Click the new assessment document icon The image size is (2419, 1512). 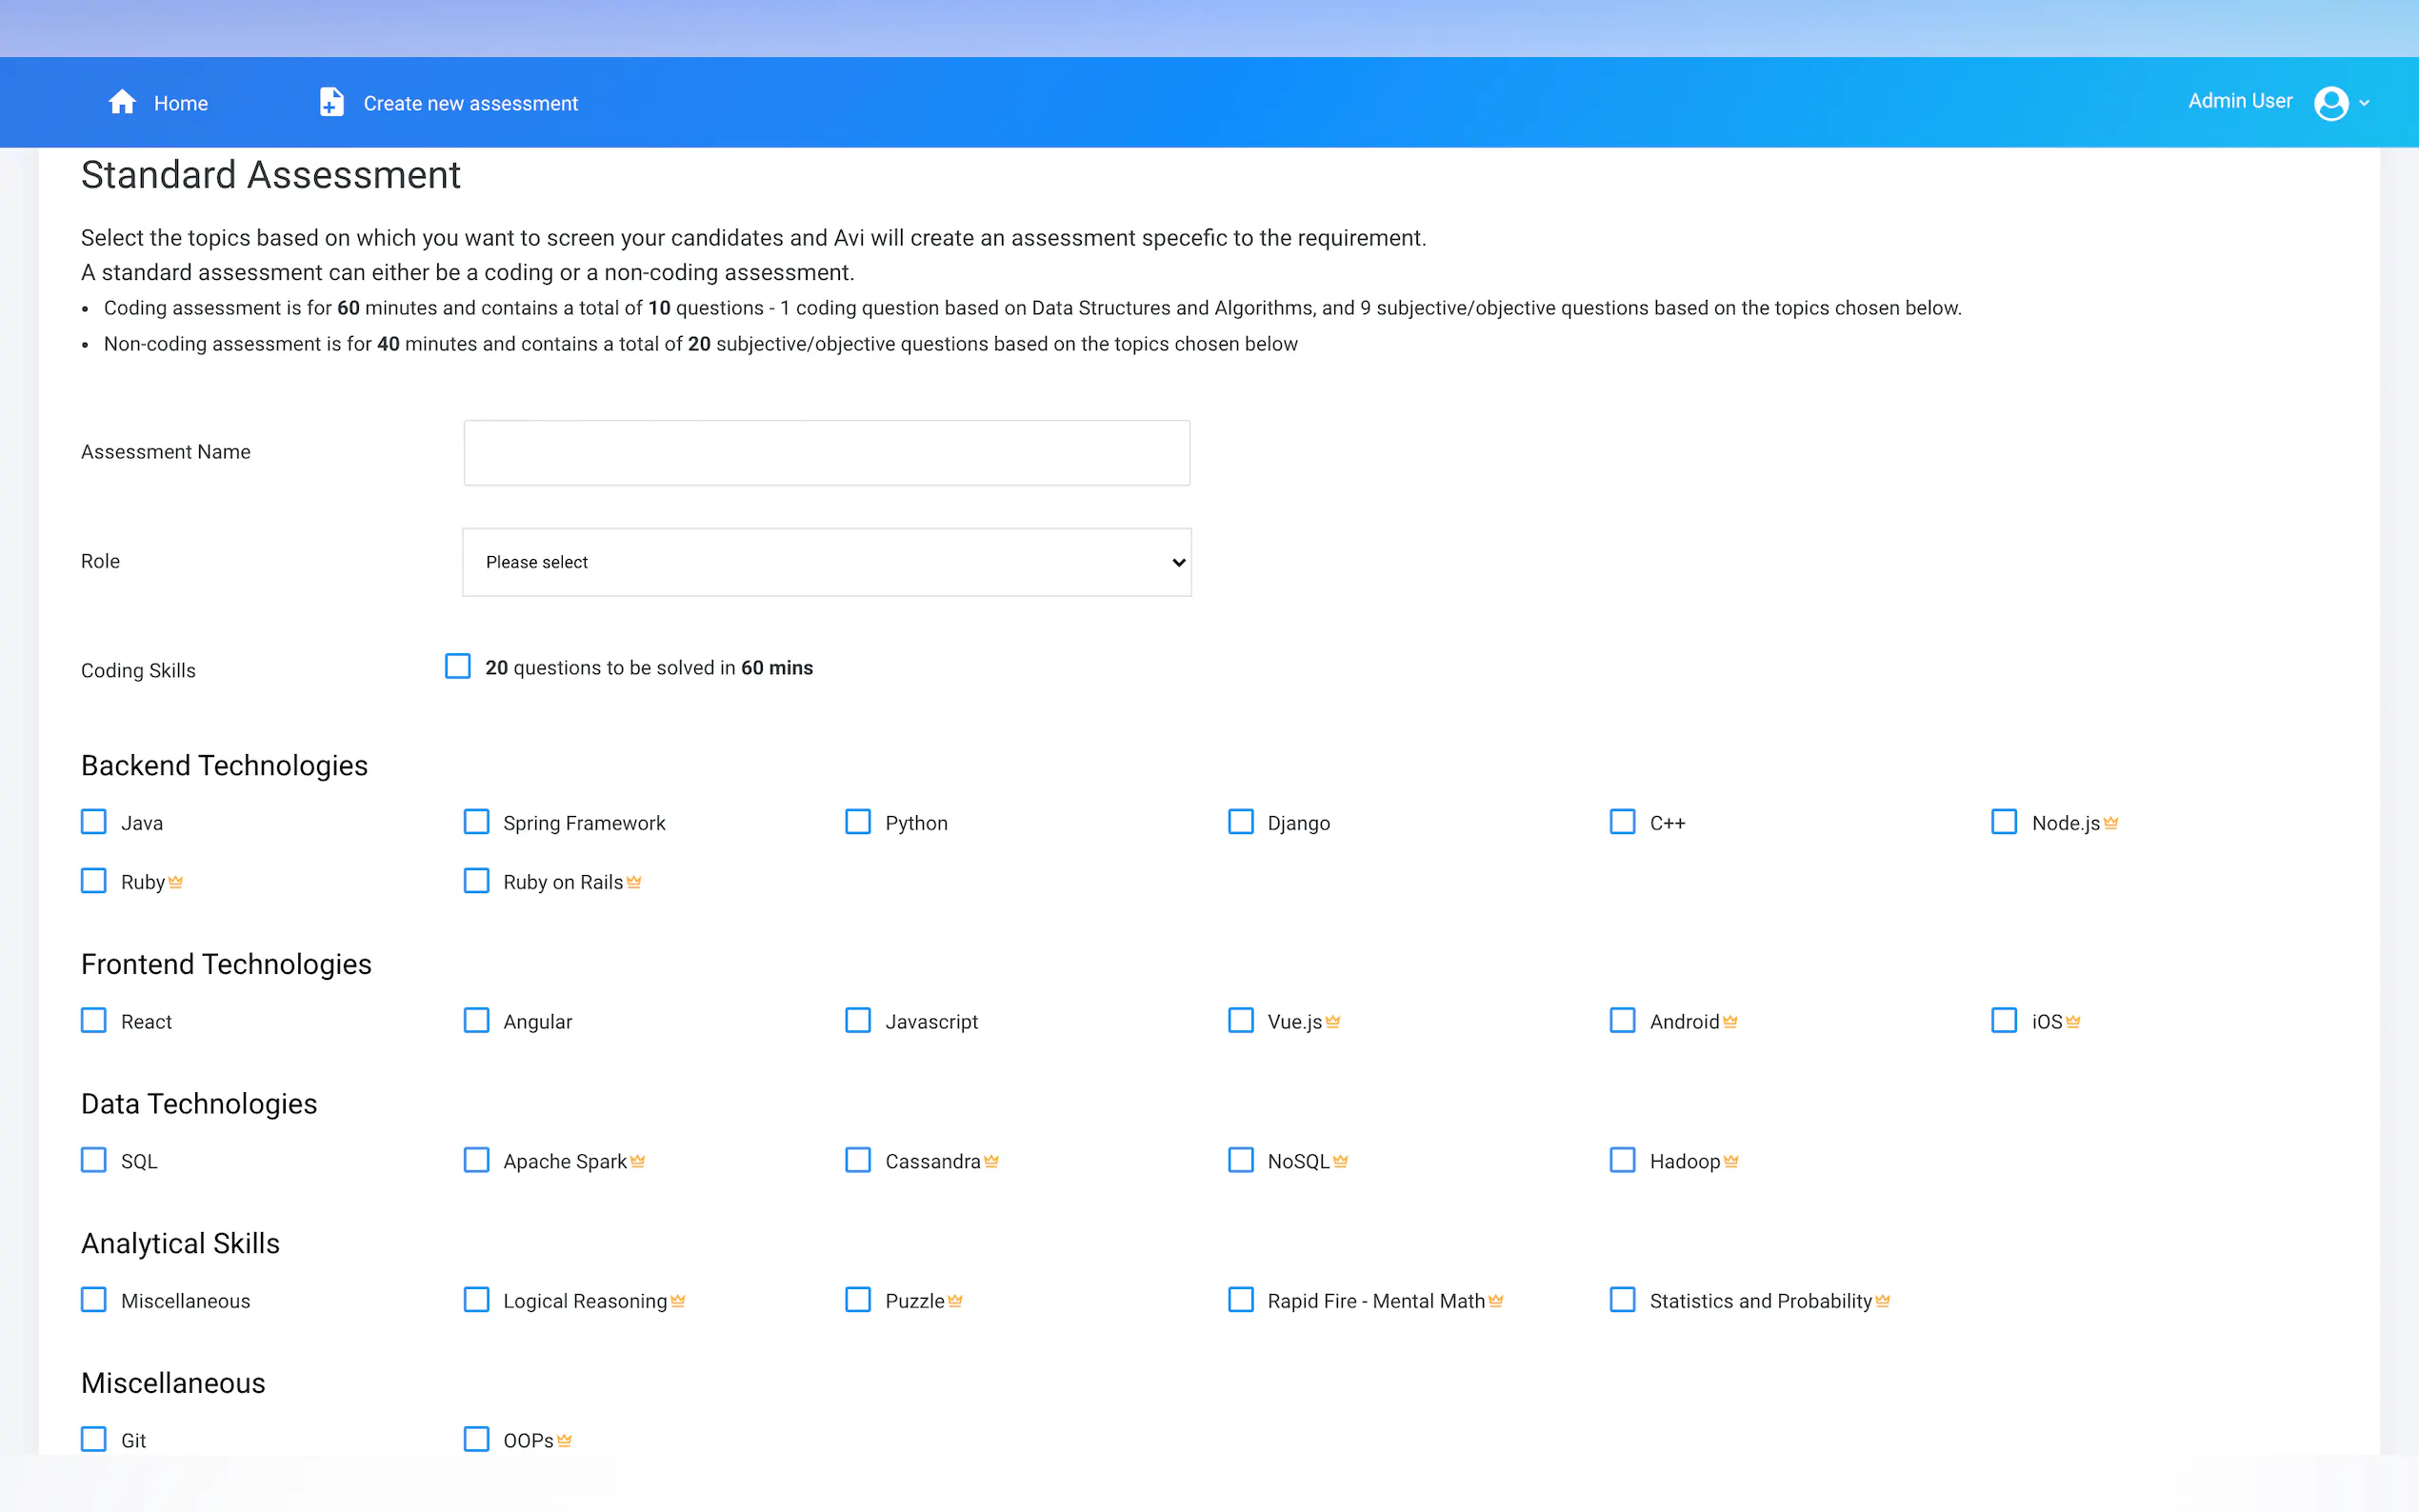331,102
